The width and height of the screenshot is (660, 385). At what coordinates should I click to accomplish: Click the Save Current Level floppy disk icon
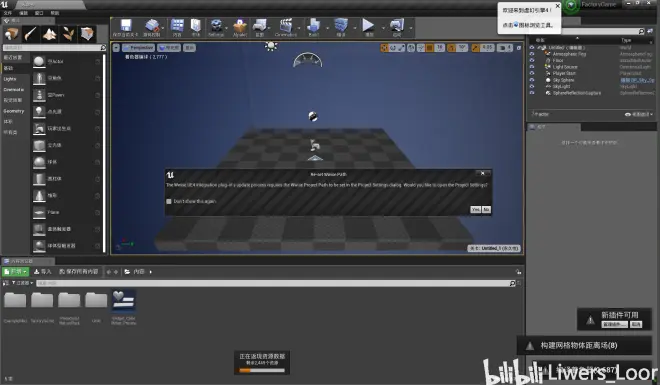pyautogui.click(x=125, y=25)
